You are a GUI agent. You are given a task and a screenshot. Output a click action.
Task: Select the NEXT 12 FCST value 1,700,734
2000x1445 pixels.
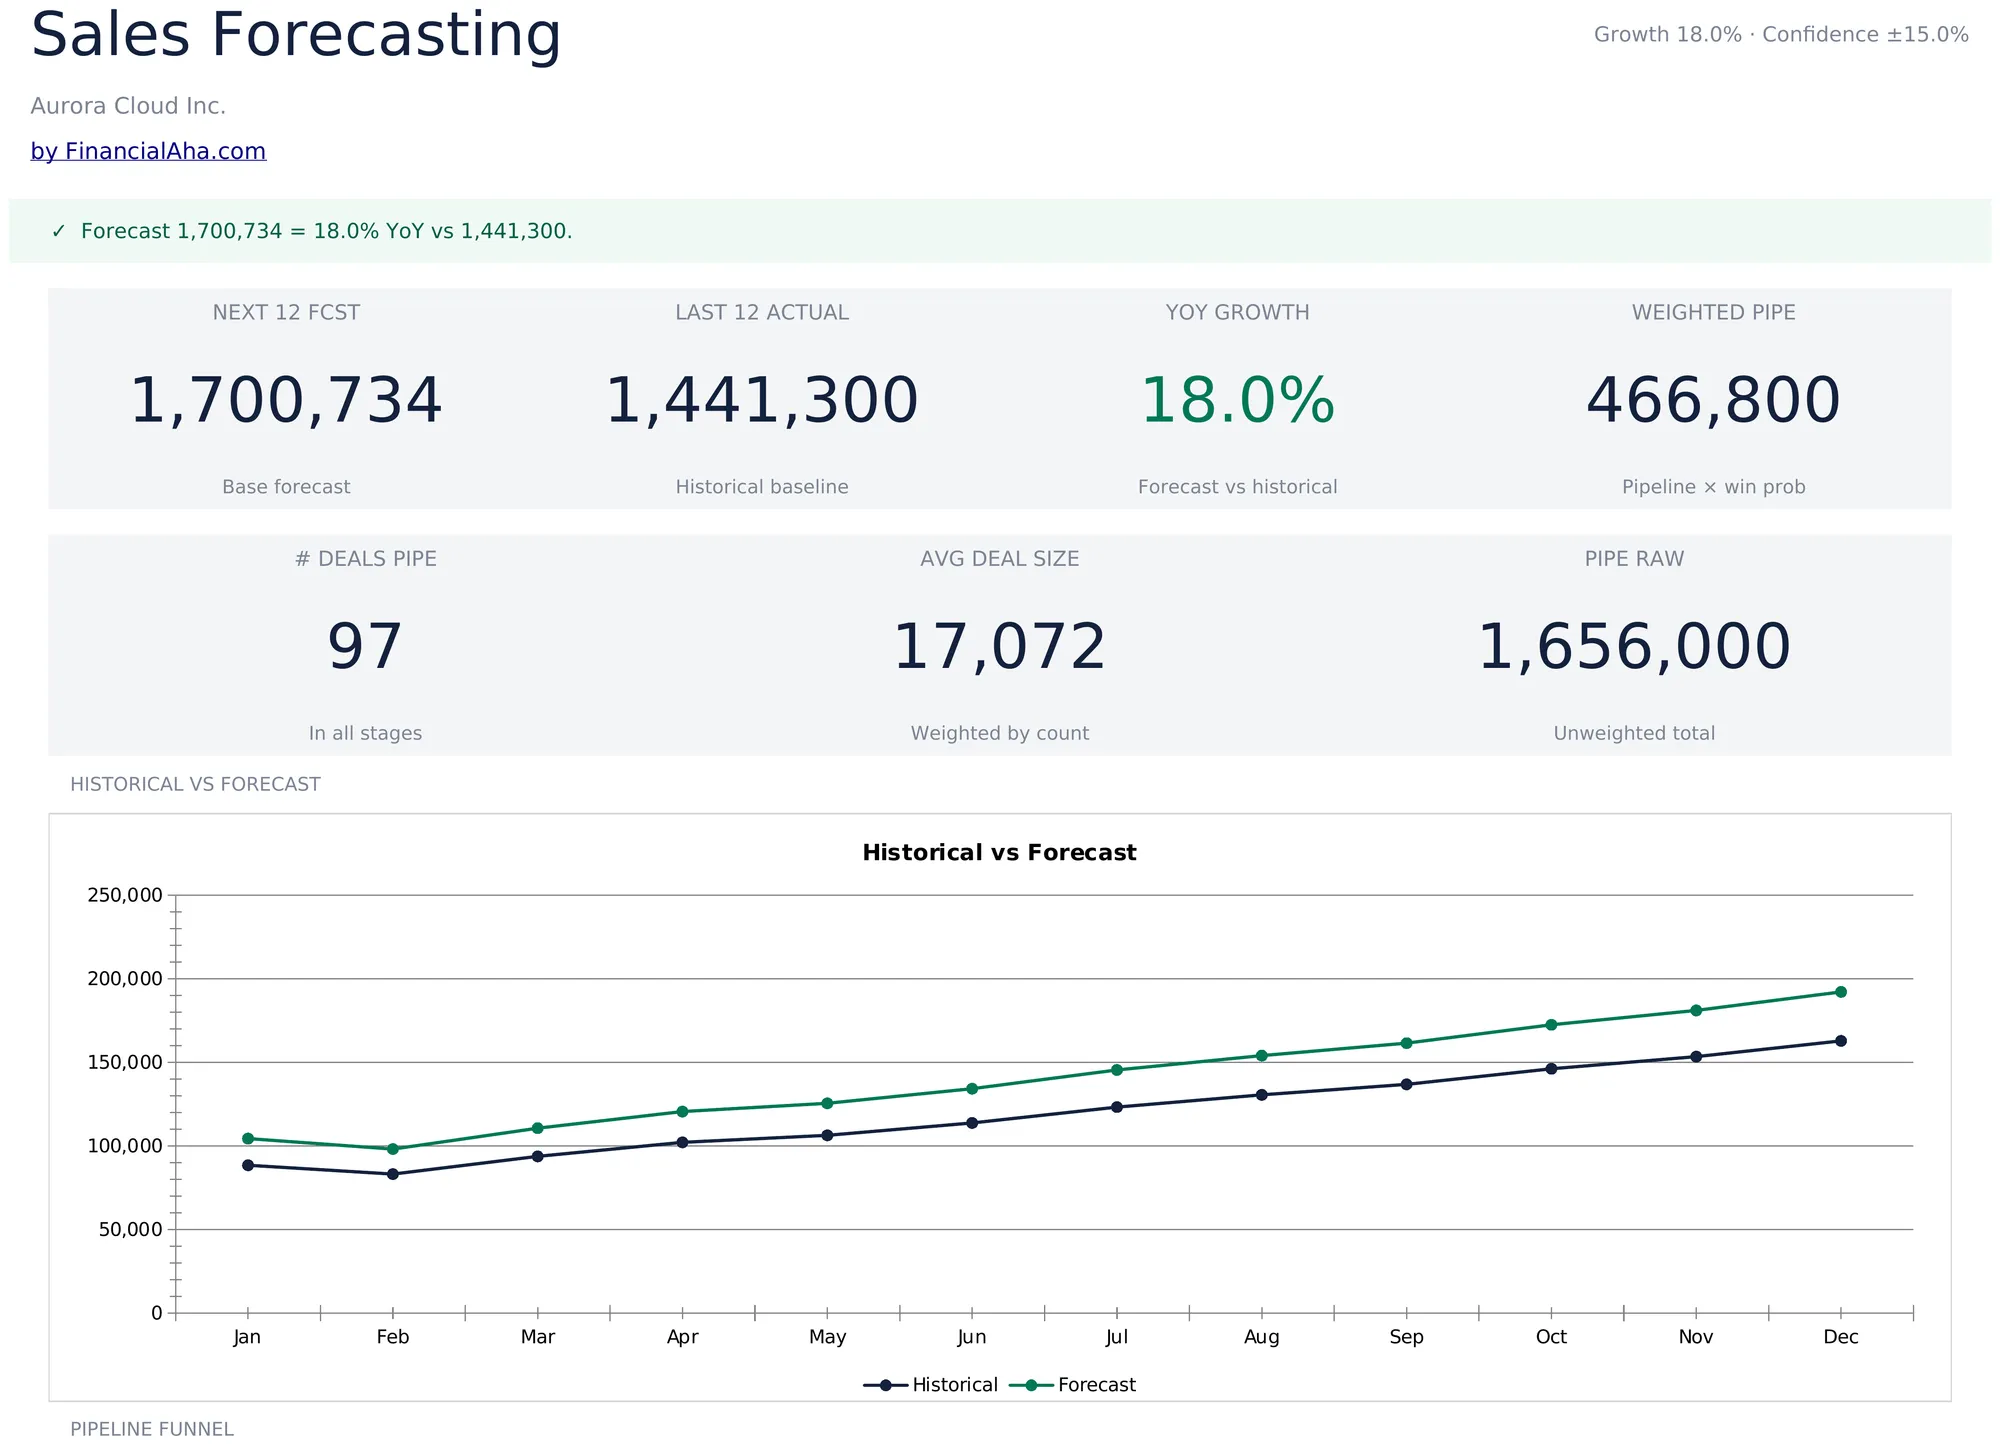pyautogui.click(x=286, y=400)
